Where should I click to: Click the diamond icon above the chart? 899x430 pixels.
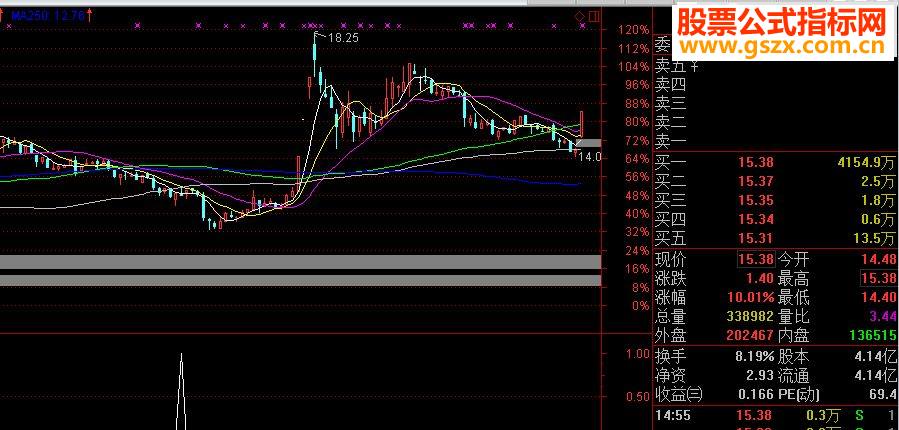pyautogui.click(x=581, y=16)
